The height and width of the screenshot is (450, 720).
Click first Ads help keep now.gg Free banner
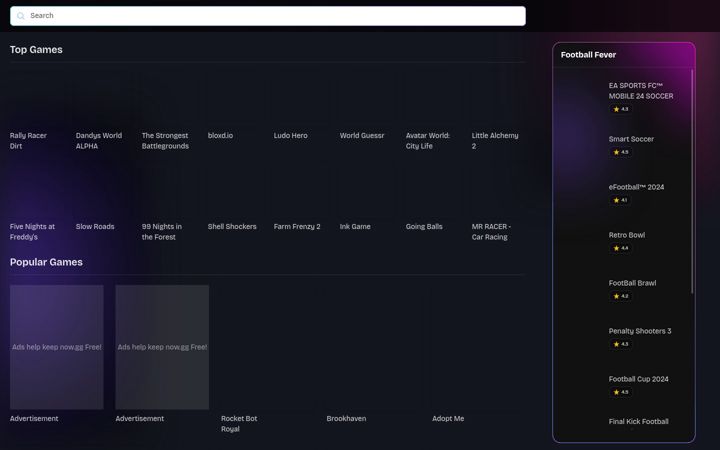tap(57, 347)
